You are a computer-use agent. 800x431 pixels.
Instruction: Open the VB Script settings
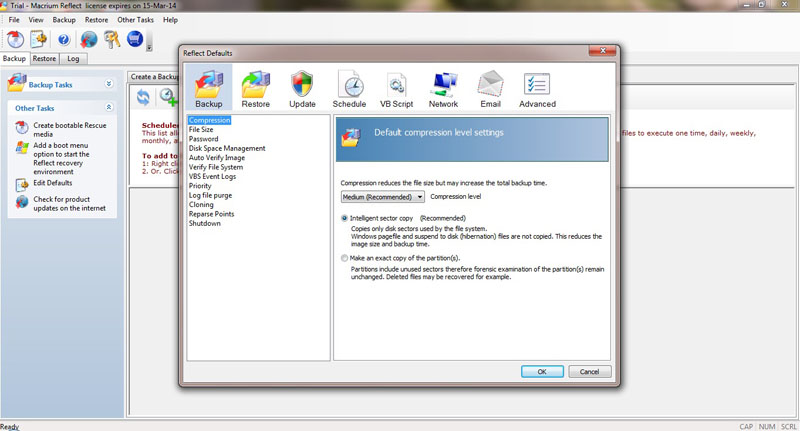tap(396, 89)
